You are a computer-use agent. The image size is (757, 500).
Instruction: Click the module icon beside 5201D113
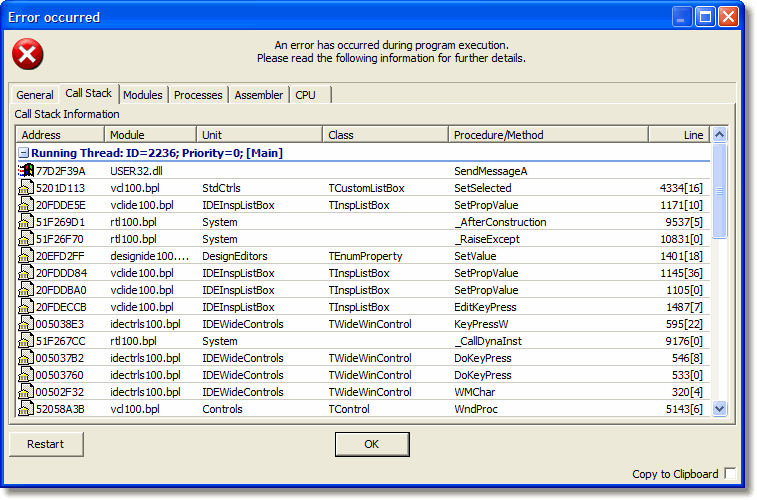26,188
